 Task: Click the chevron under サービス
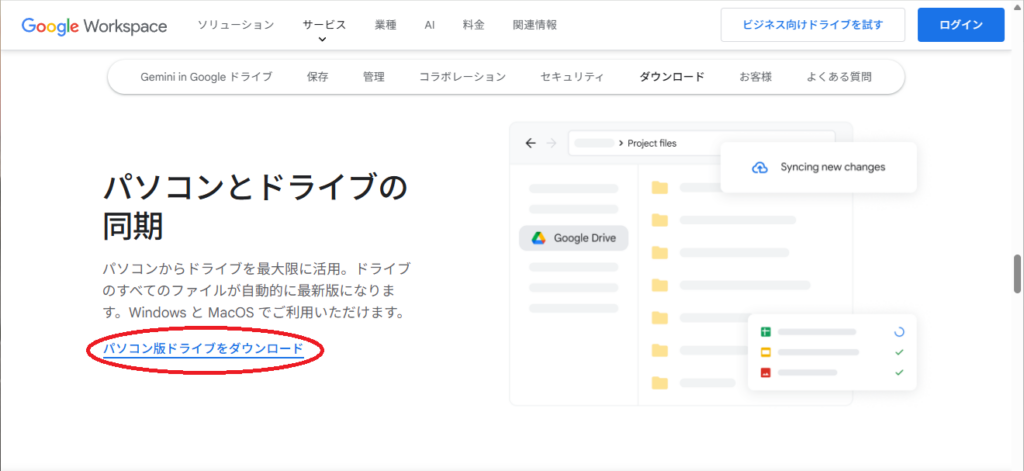323,40
